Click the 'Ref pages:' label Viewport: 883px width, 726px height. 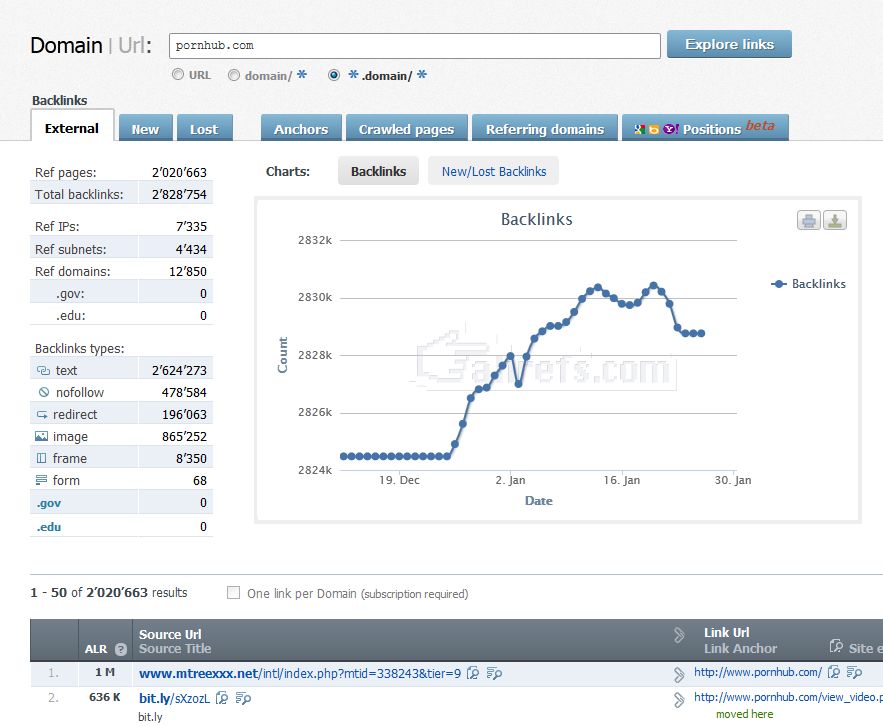pos(65,172)
